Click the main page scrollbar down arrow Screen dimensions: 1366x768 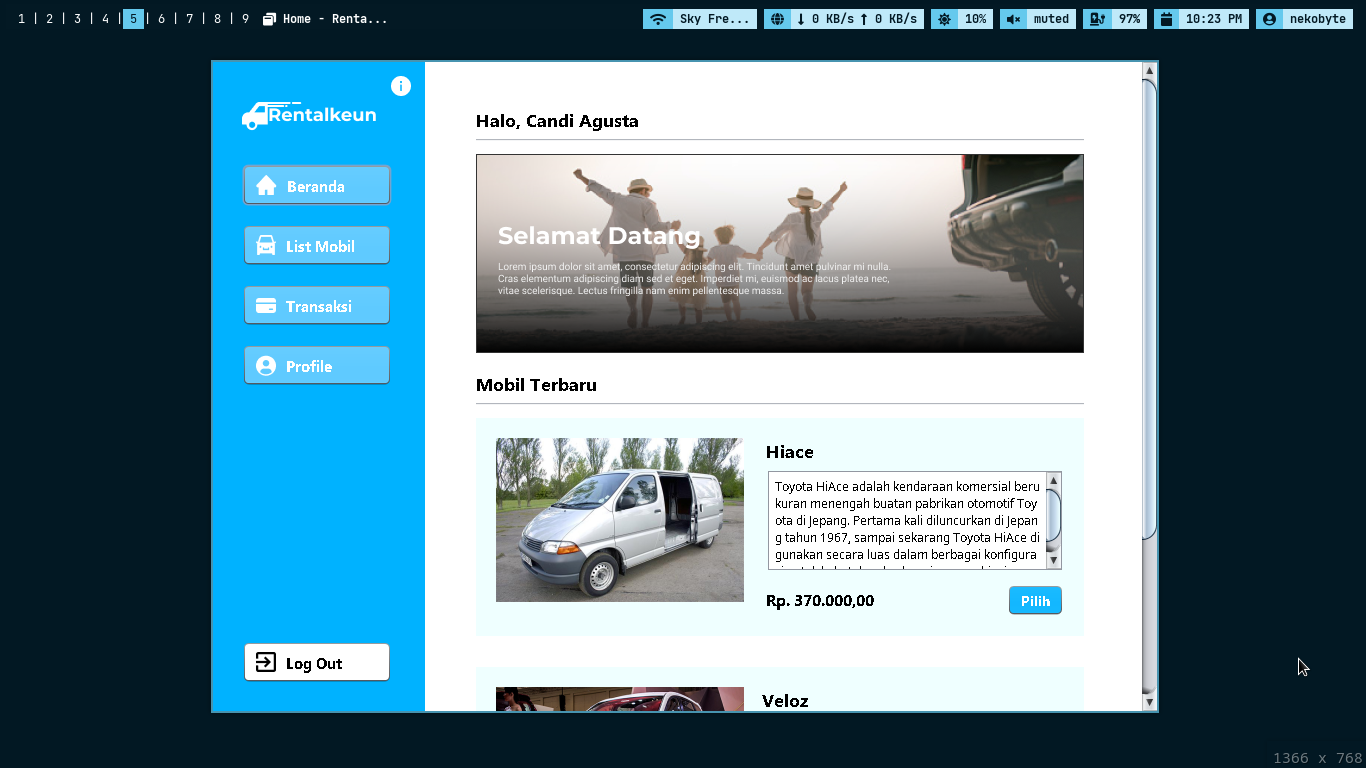(x=1149, y=702)
